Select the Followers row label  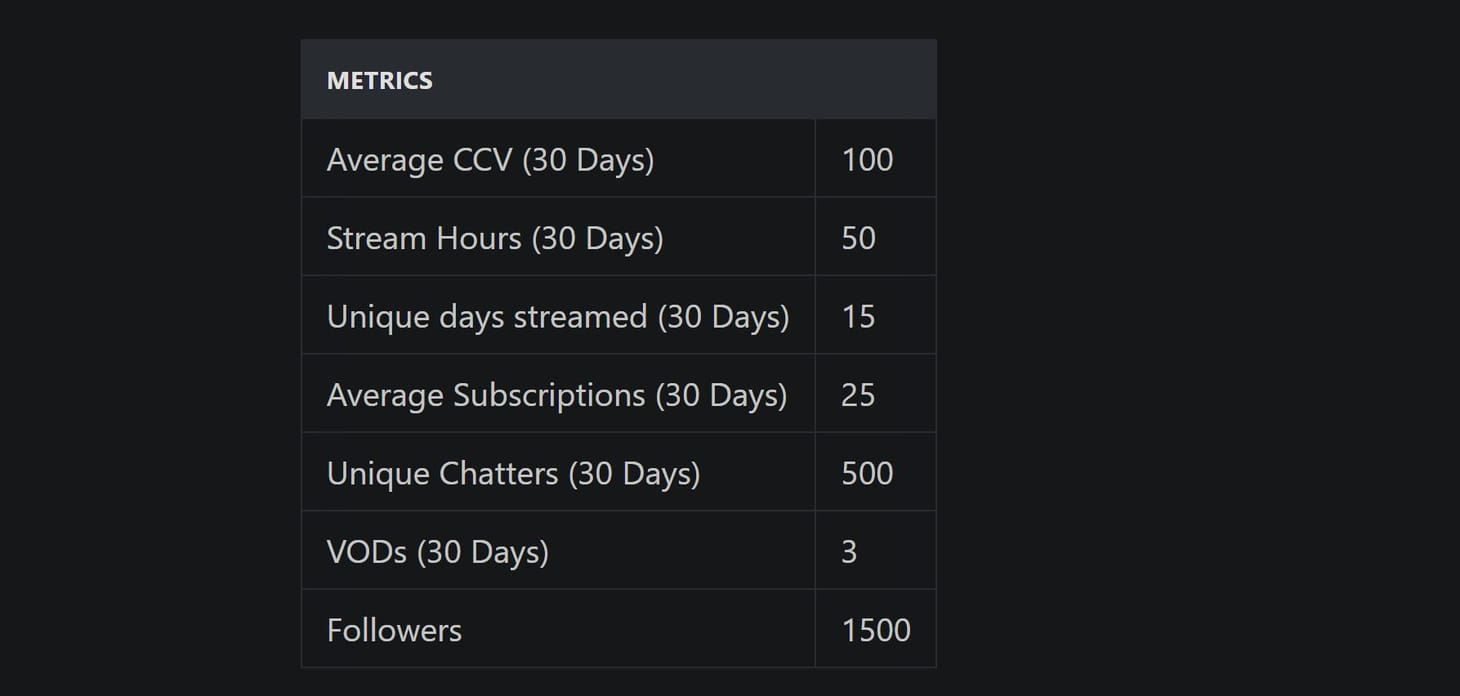click(394, 631)
